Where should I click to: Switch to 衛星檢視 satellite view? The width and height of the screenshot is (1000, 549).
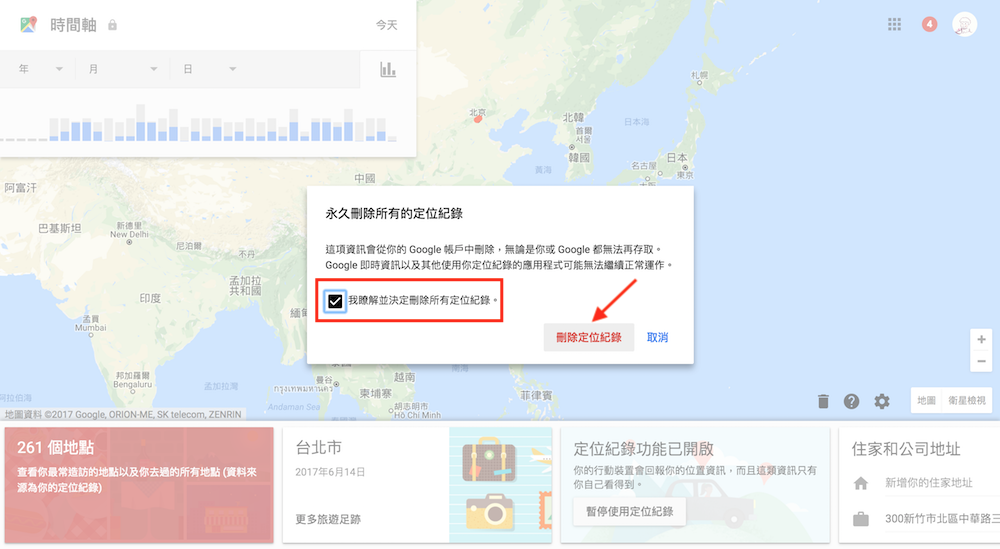966,400
